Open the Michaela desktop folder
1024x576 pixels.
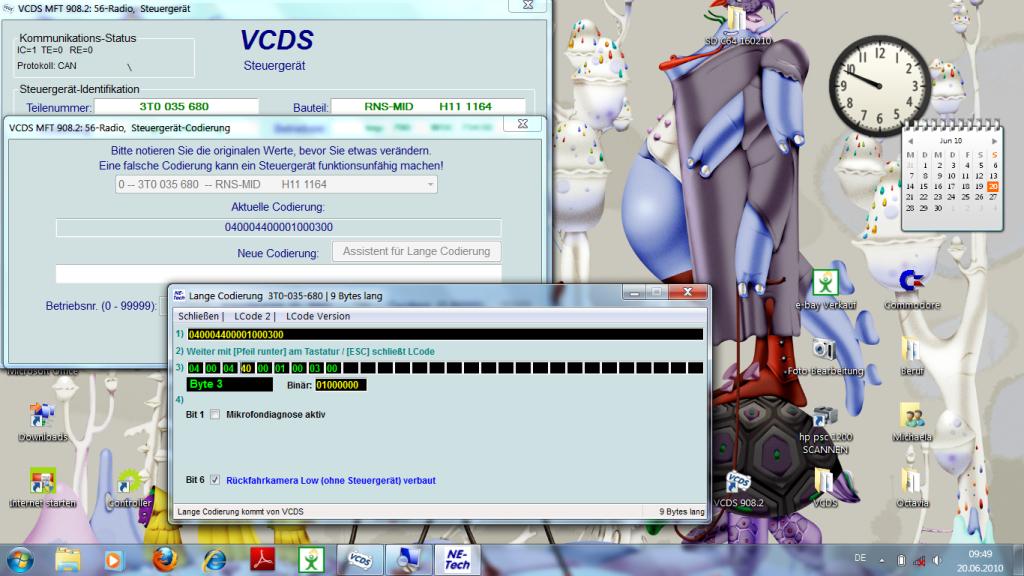[912, 423]
